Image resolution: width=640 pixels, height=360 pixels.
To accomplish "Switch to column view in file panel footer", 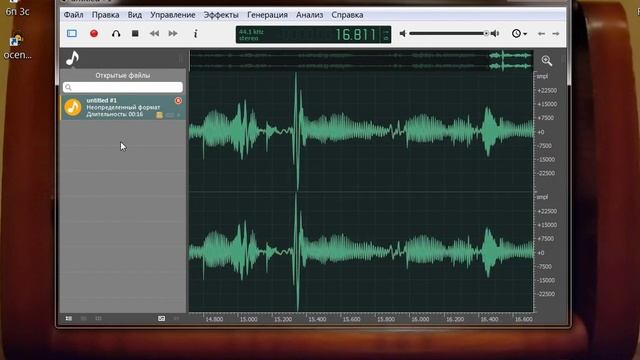I will 98,318.
